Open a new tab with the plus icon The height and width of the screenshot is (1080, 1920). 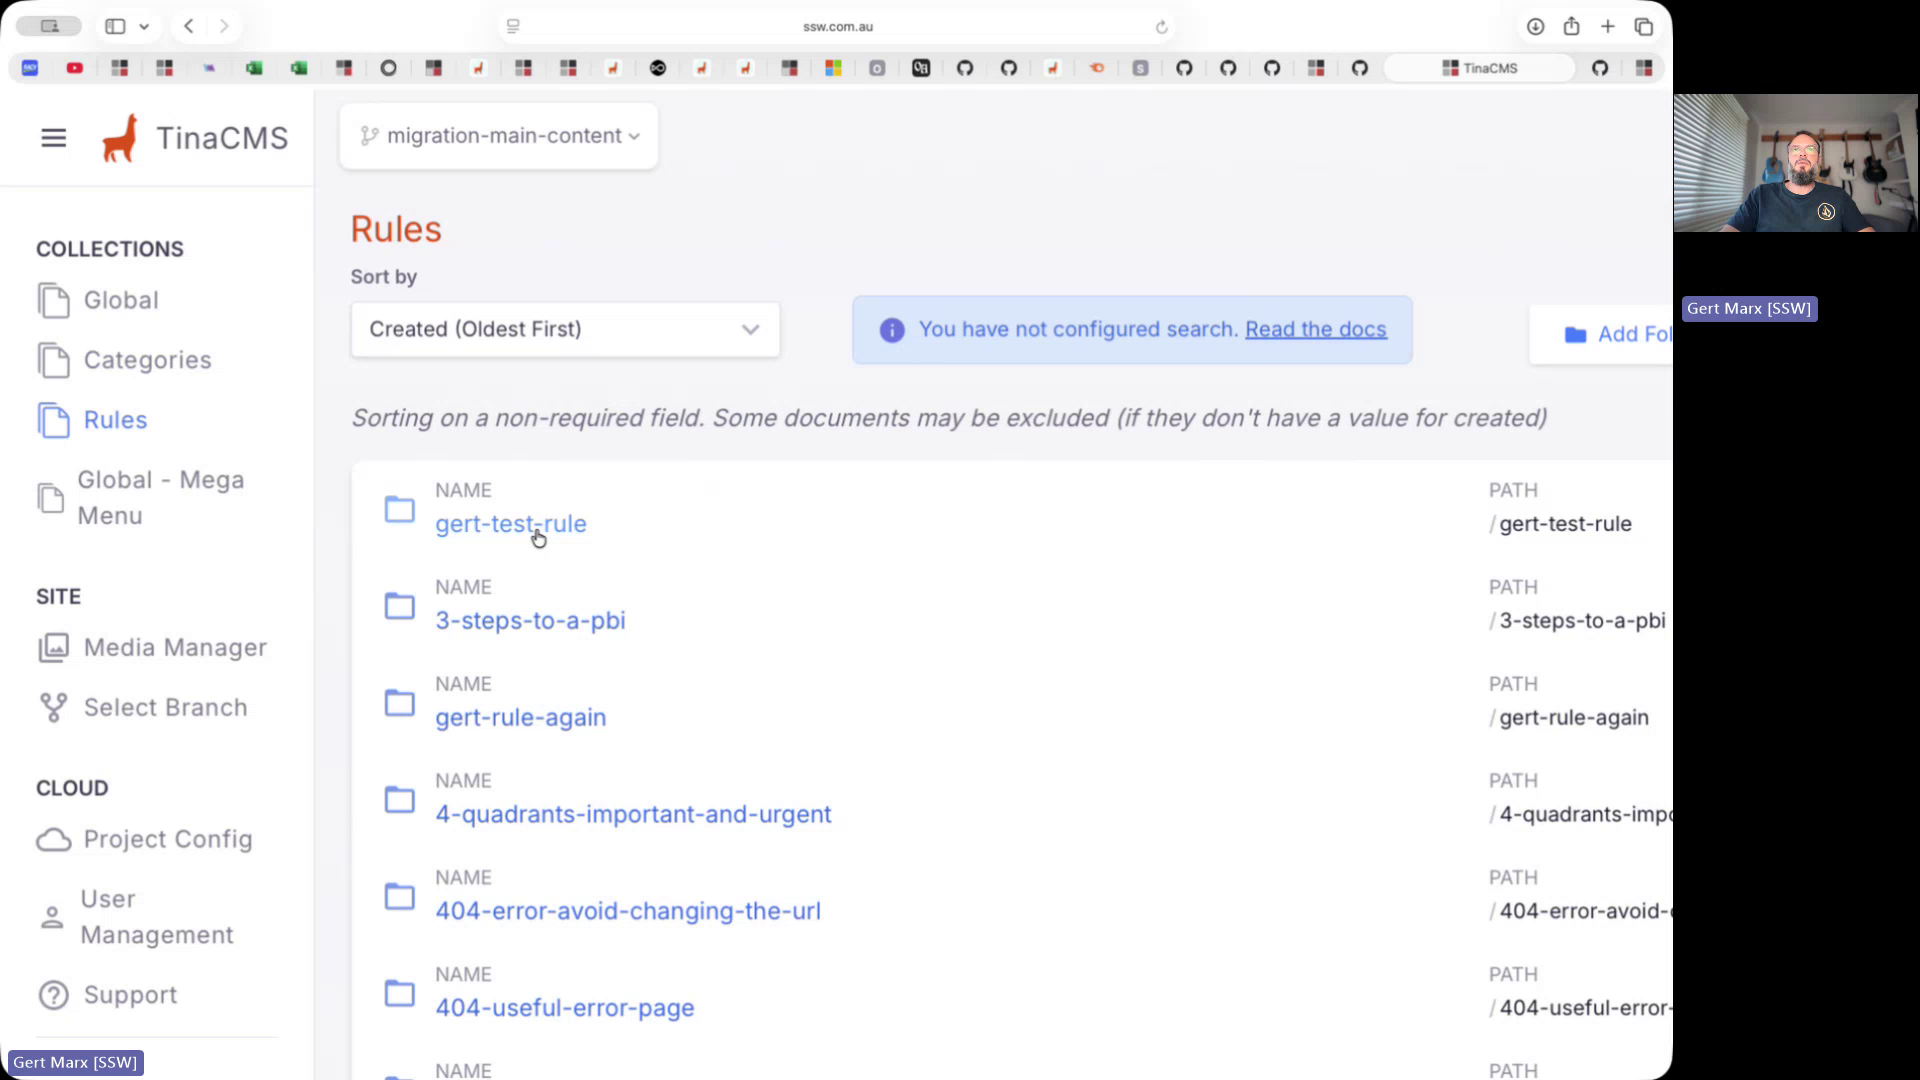point(1607,27)
